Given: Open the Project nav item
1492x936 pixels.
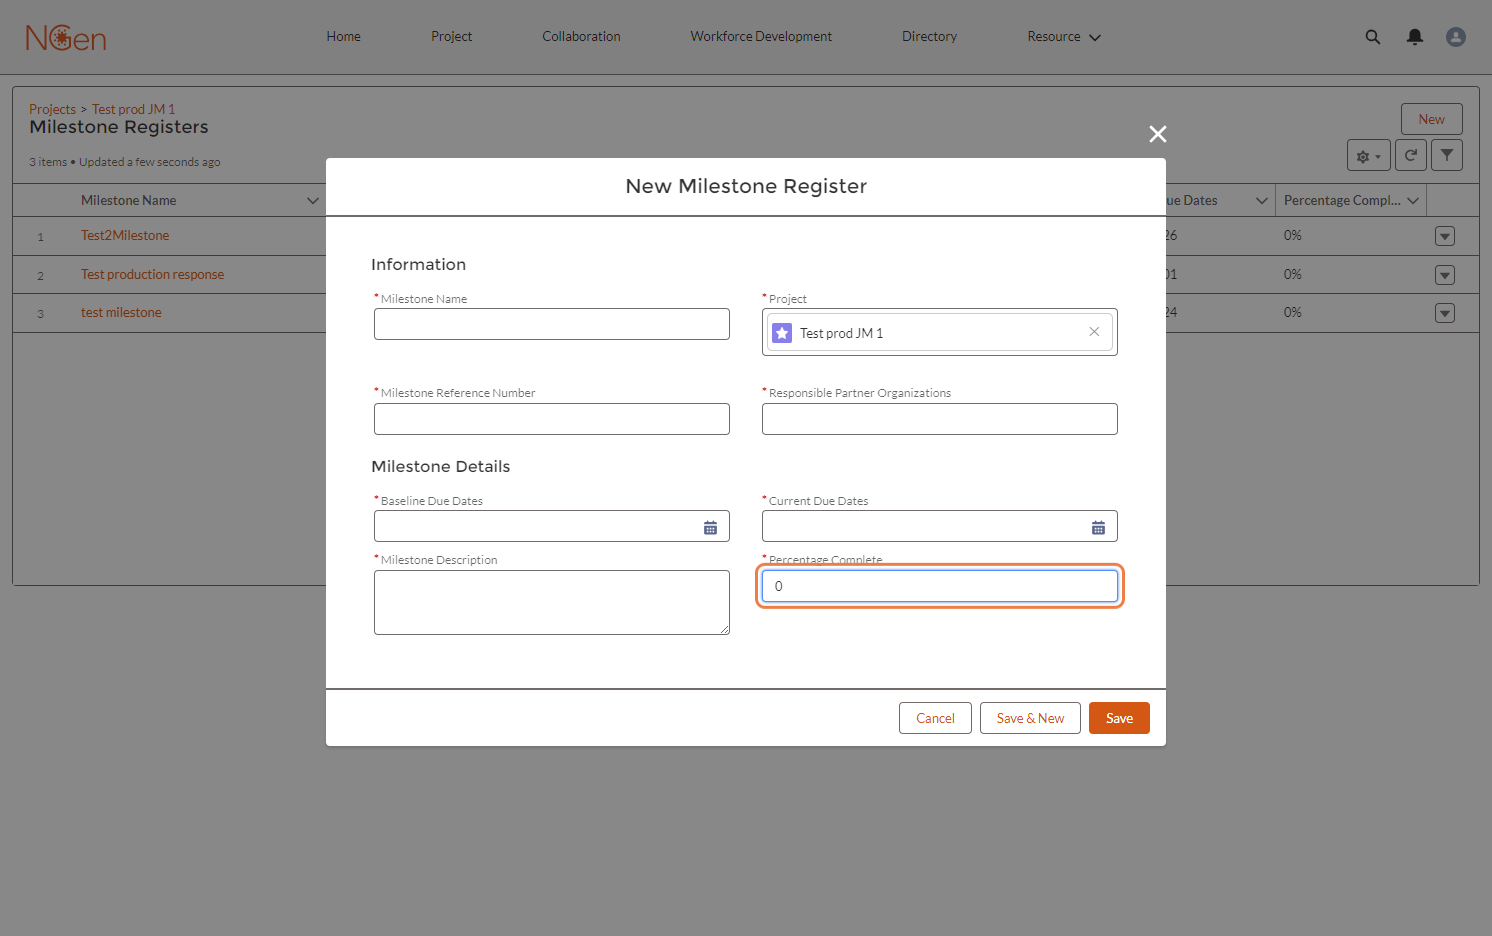Looking at the screenshot, I should point(451,37).
